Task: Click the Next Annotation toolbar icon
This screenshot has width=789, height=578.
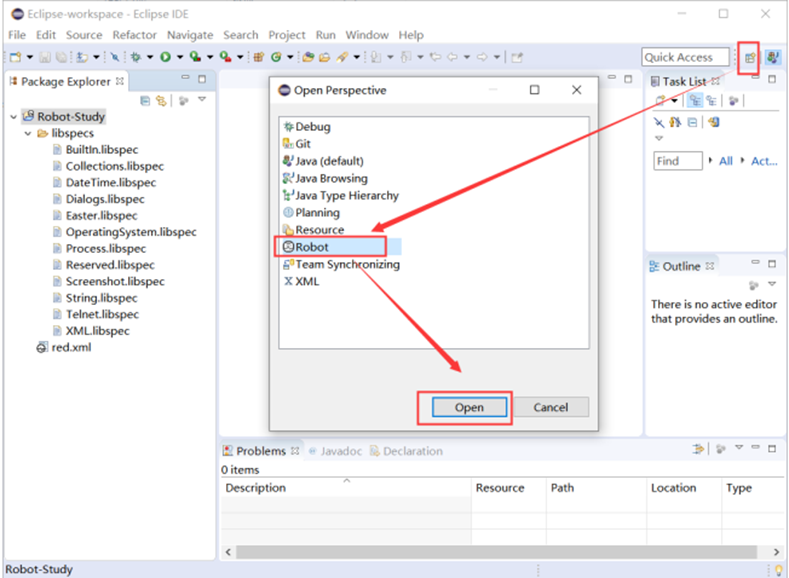Action: click(375, 57)
